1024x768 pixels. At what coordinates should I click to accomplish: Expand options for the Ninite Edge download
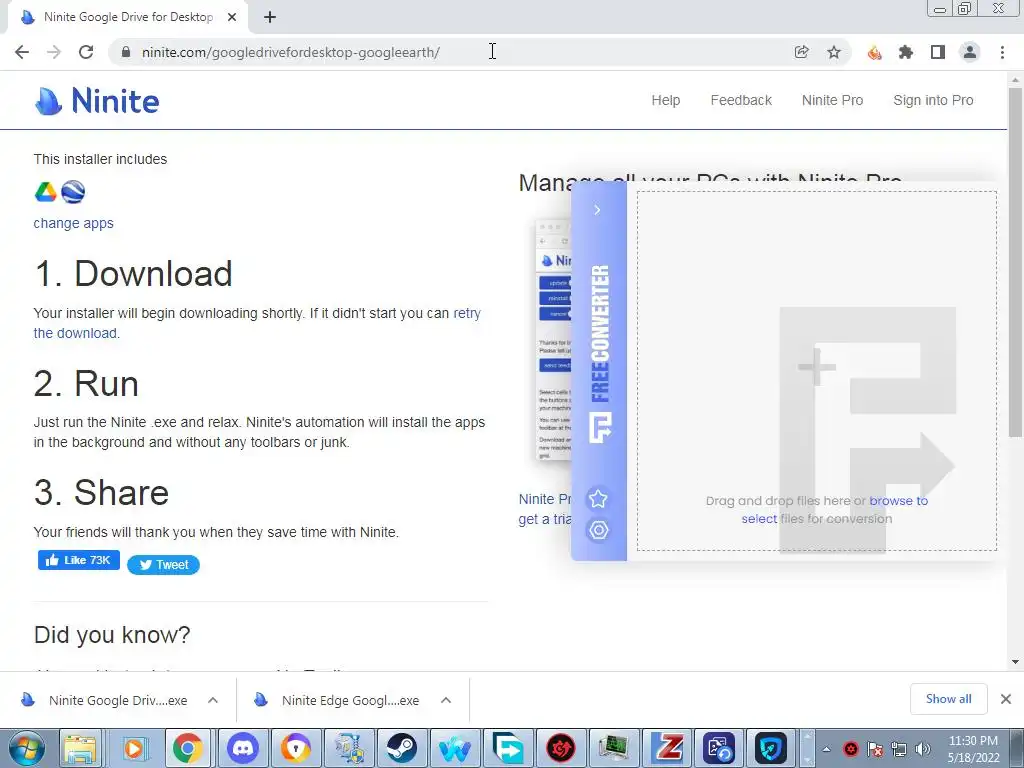click(446, 700)
